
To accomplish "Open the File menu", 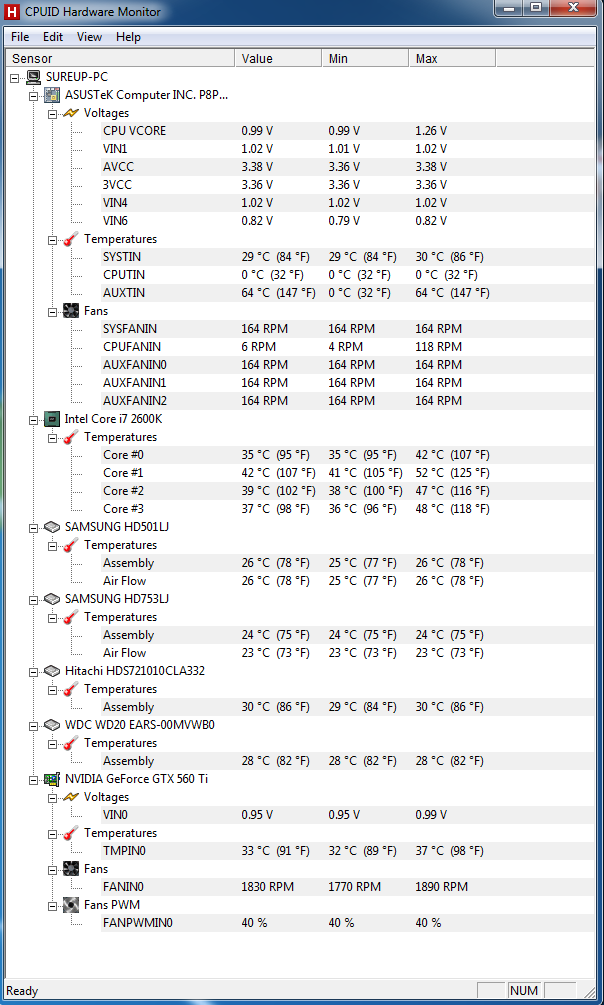I will (21, 37).
